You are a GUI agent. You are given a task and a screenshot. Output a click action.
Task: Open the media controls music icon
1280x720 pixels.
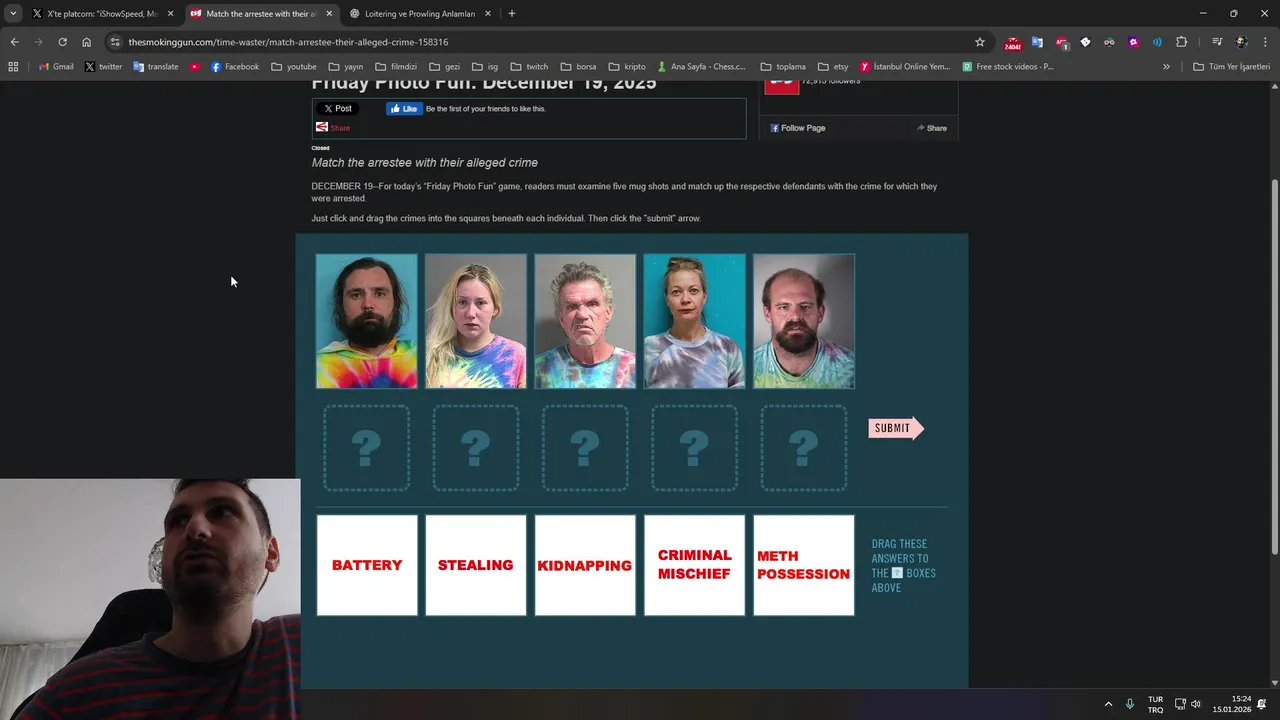coord(1217,42)
